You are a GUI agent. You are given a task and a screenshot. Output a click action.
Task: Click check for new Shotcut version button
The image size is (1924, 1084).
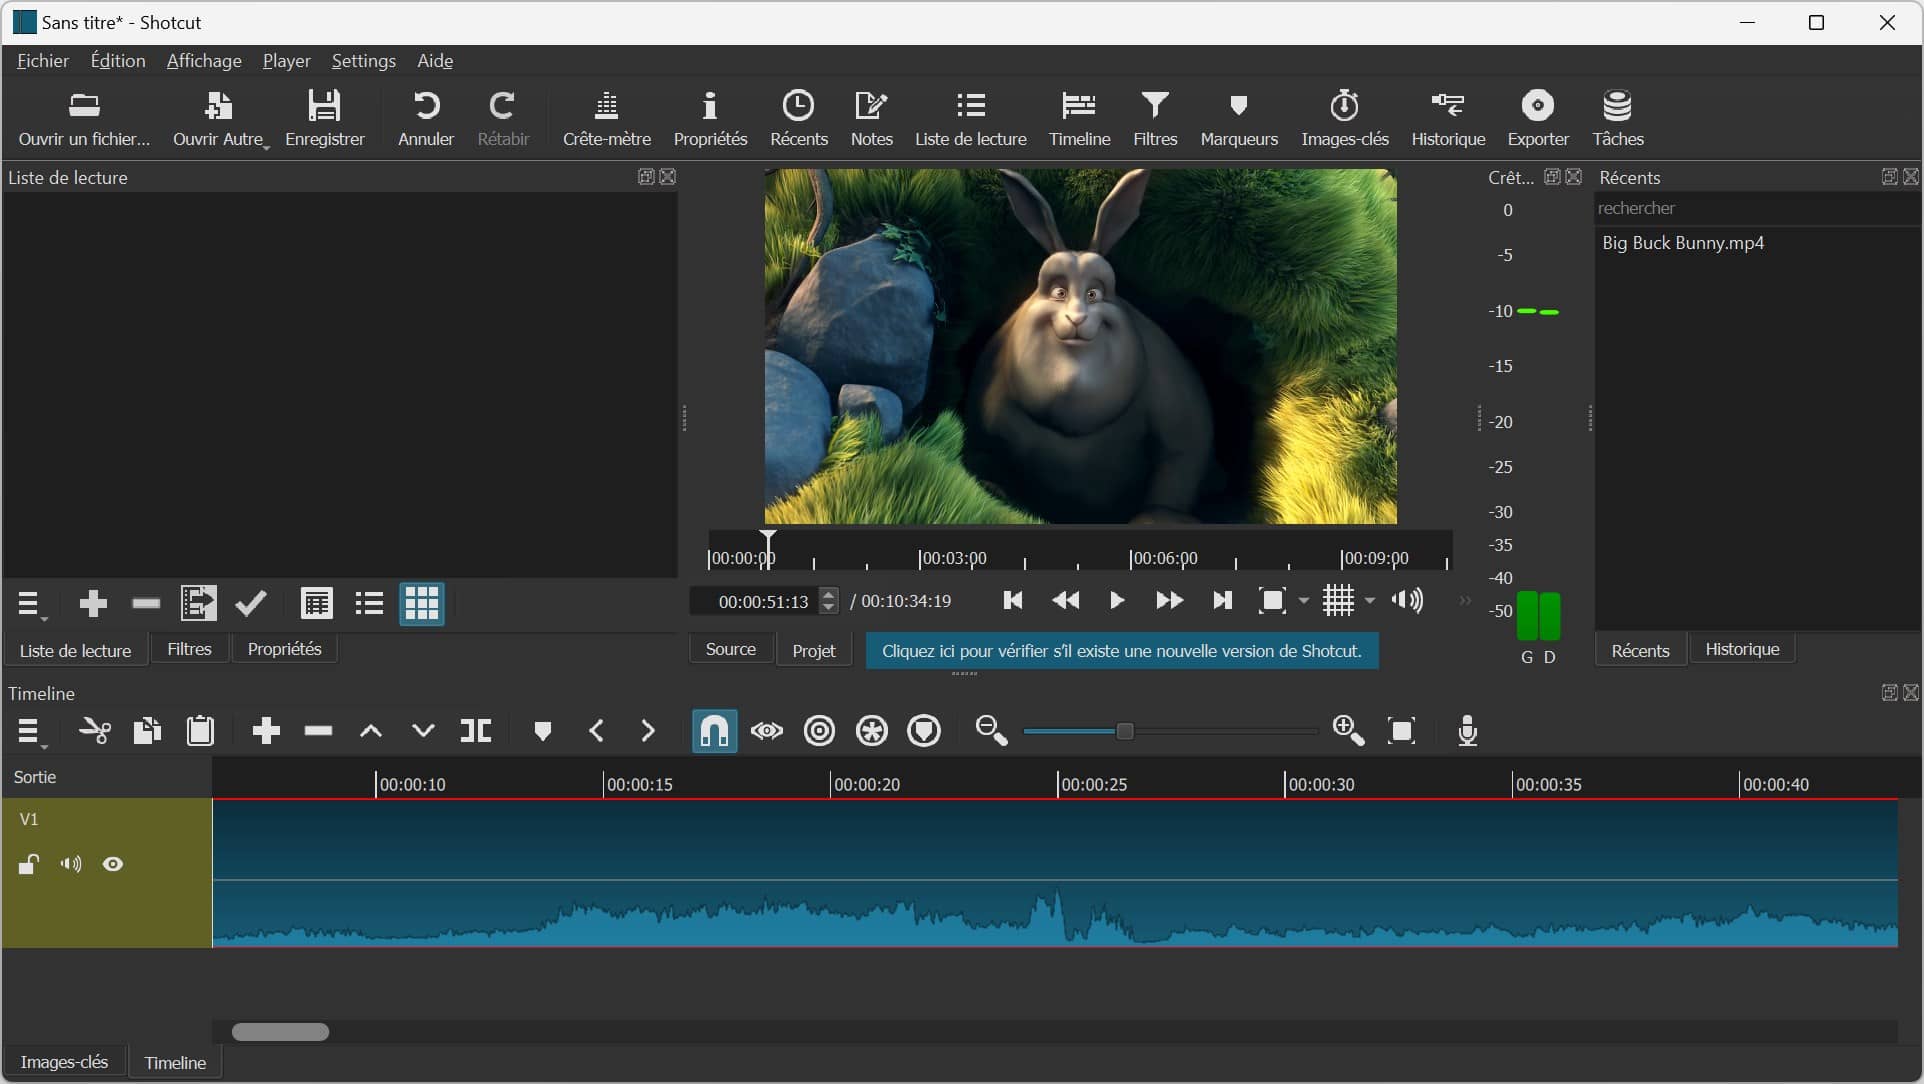(1122, 649)
